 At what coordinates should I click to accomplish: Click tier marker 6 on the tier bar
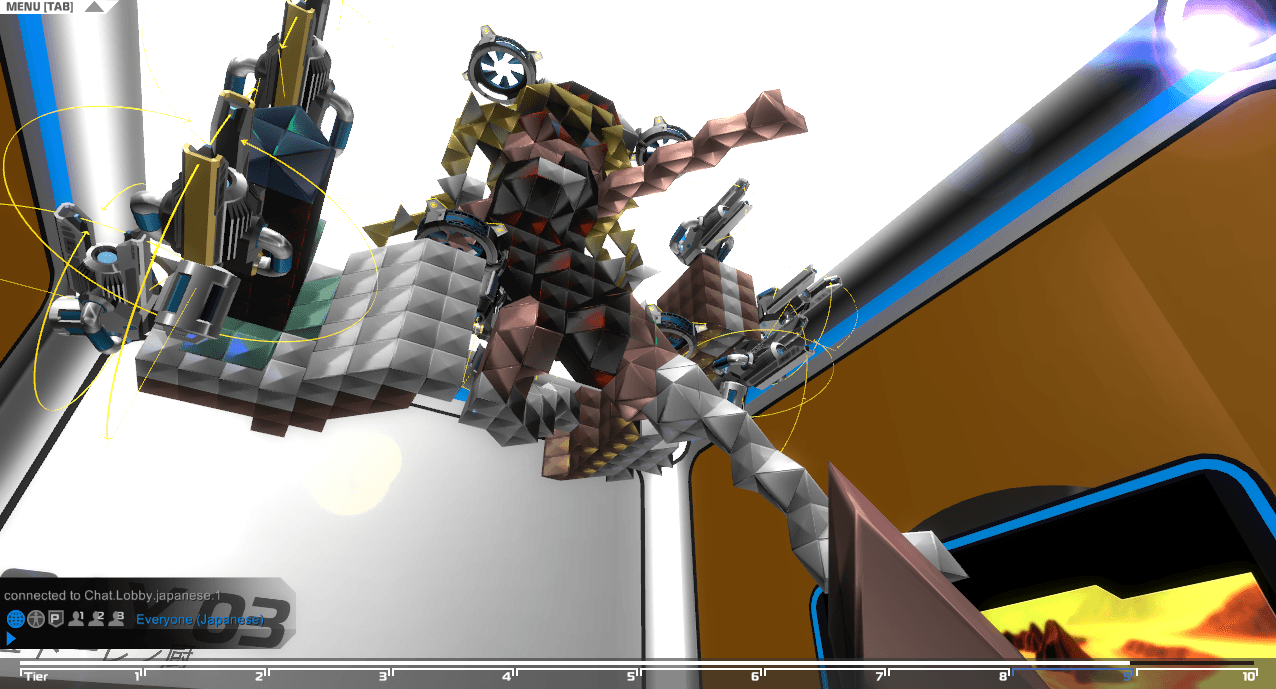[x=755, y=677]
